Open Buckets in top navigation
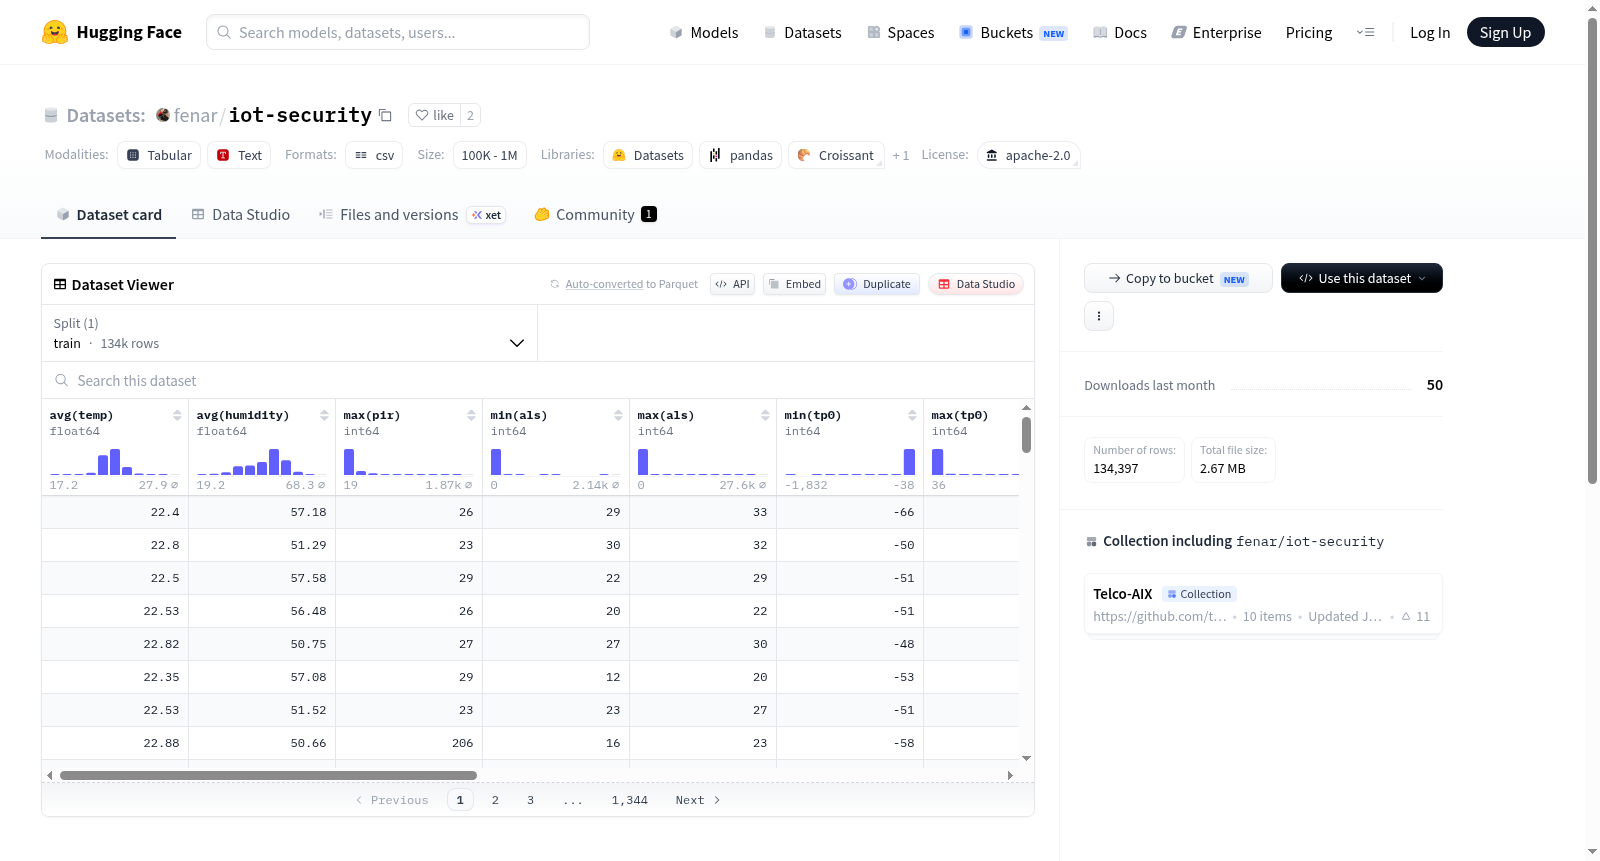 [1013, 32]
